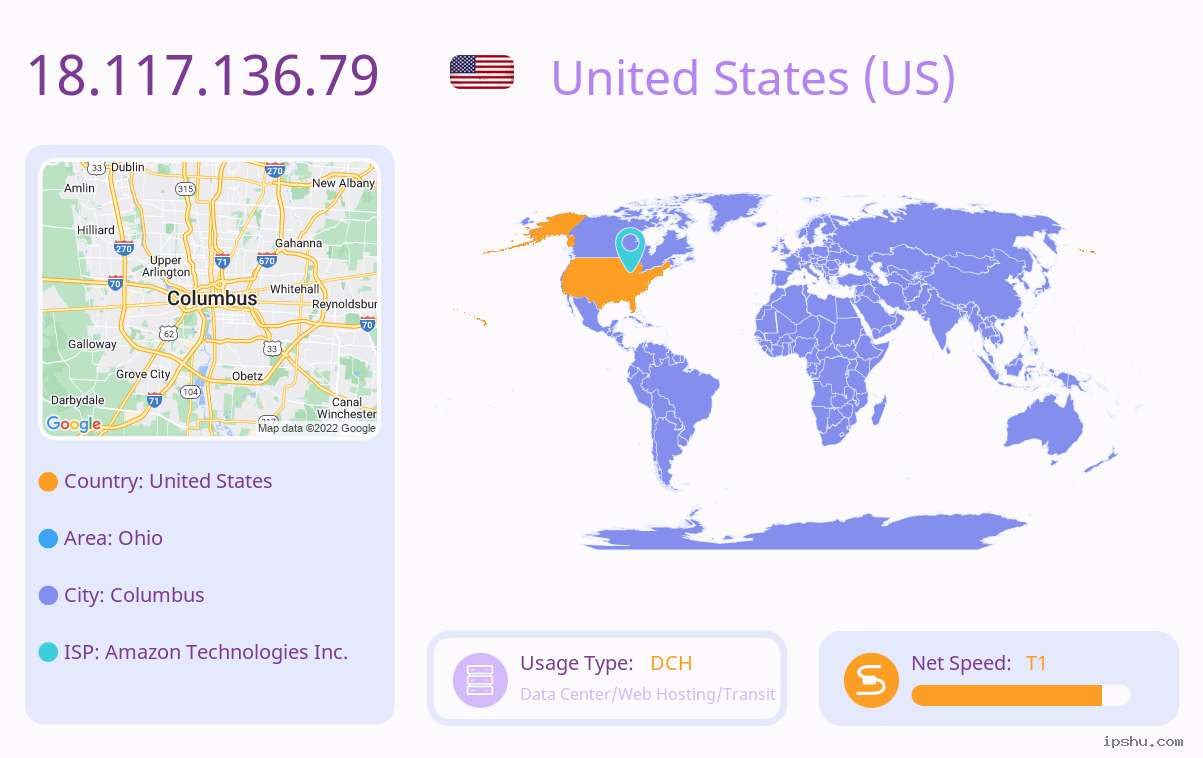Click the DCH usage type value
1203x758 pixels.
[671, 663]
